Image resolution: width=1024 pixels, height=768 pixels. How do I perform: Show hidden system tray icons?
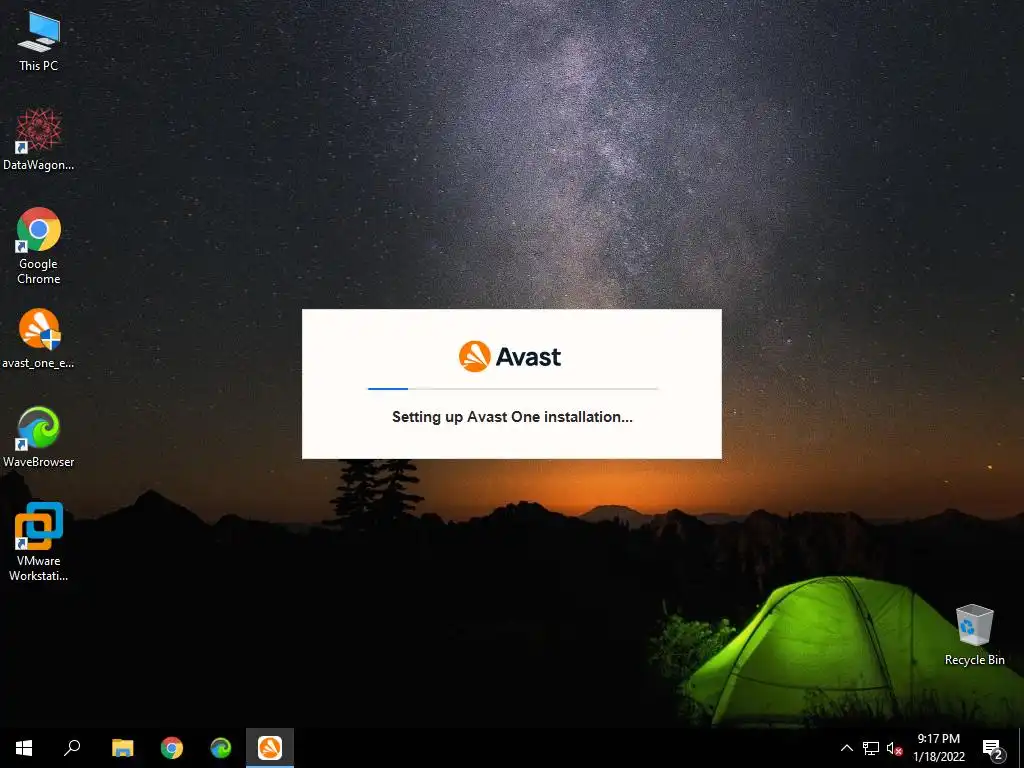846,748
